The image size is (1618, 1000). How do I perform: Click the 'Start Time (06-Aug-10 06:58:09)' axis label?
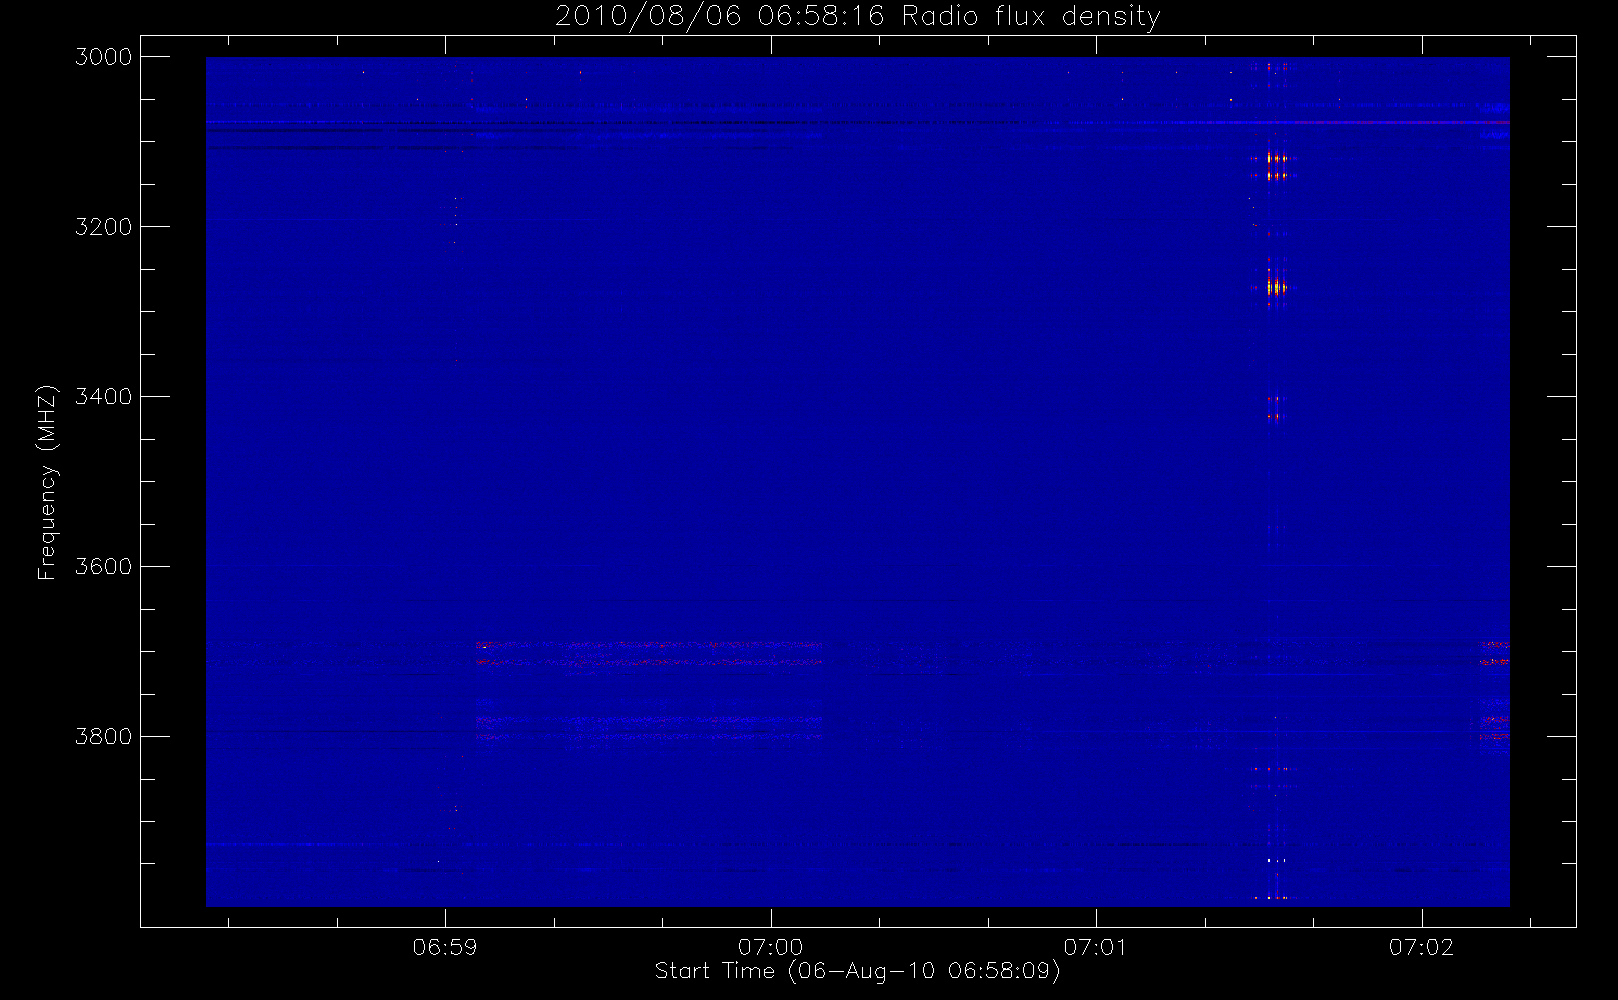point(857,971)
